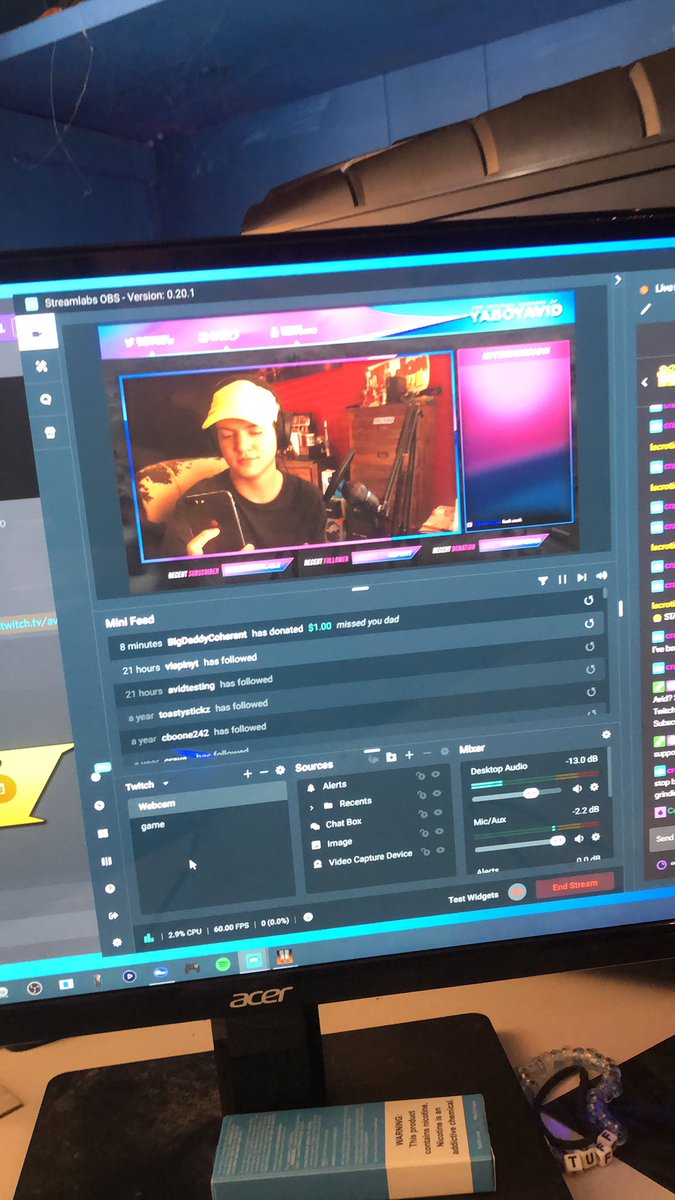Mute the Desktop Audio speaker
The height and width of the screenshot is (1200, 675).
pos(577,789)
